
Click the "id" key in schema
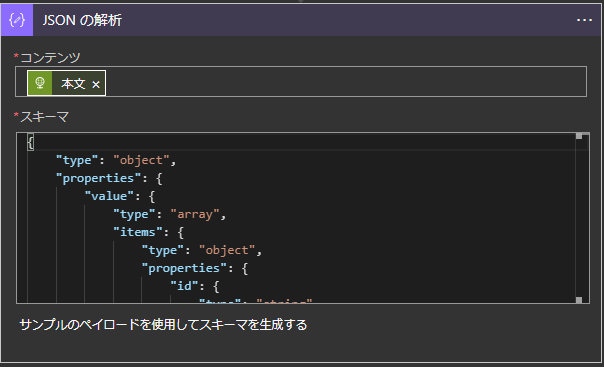184,286
